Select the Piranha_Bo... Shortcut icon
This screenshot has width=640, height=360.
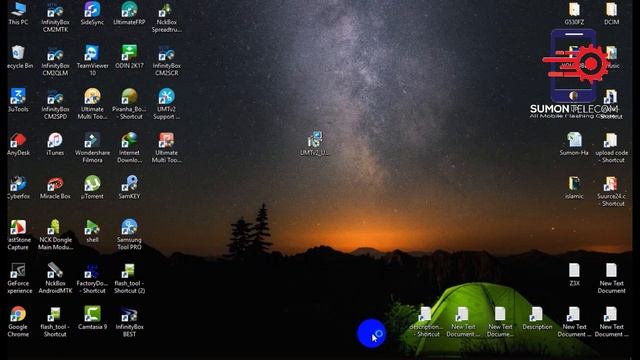[x=129, y=104]
